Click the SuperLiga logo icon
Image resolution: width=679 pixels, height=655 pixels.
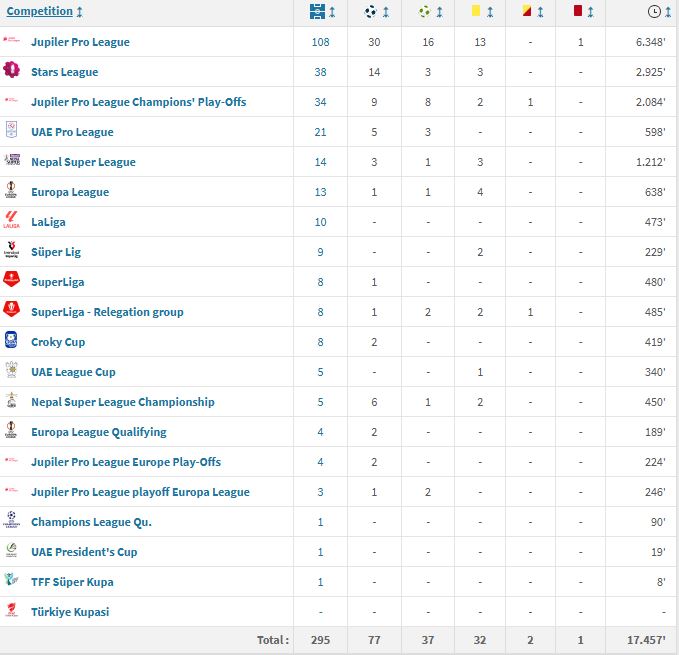[11, 279]
